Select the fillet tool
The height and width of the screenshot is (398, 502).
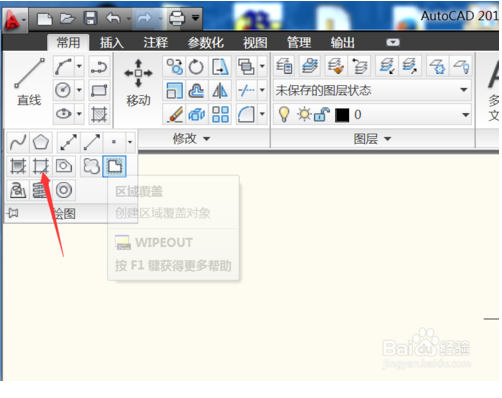pyautogui.click(x=246, y=114)
